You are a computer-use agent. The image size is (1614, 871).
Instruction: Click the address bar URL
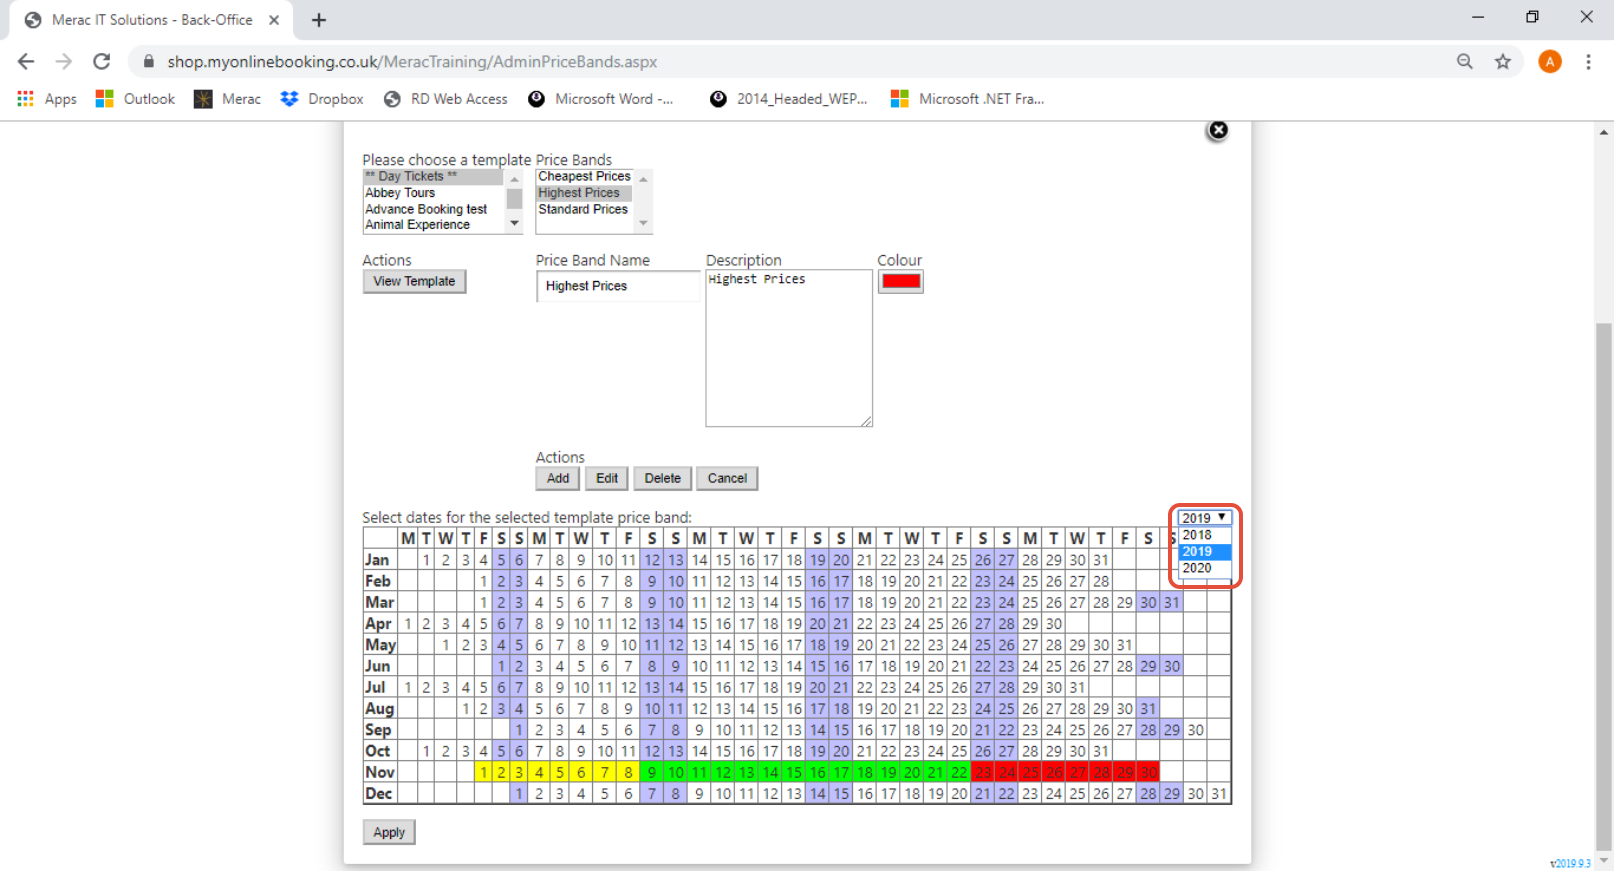click(412, 62)
